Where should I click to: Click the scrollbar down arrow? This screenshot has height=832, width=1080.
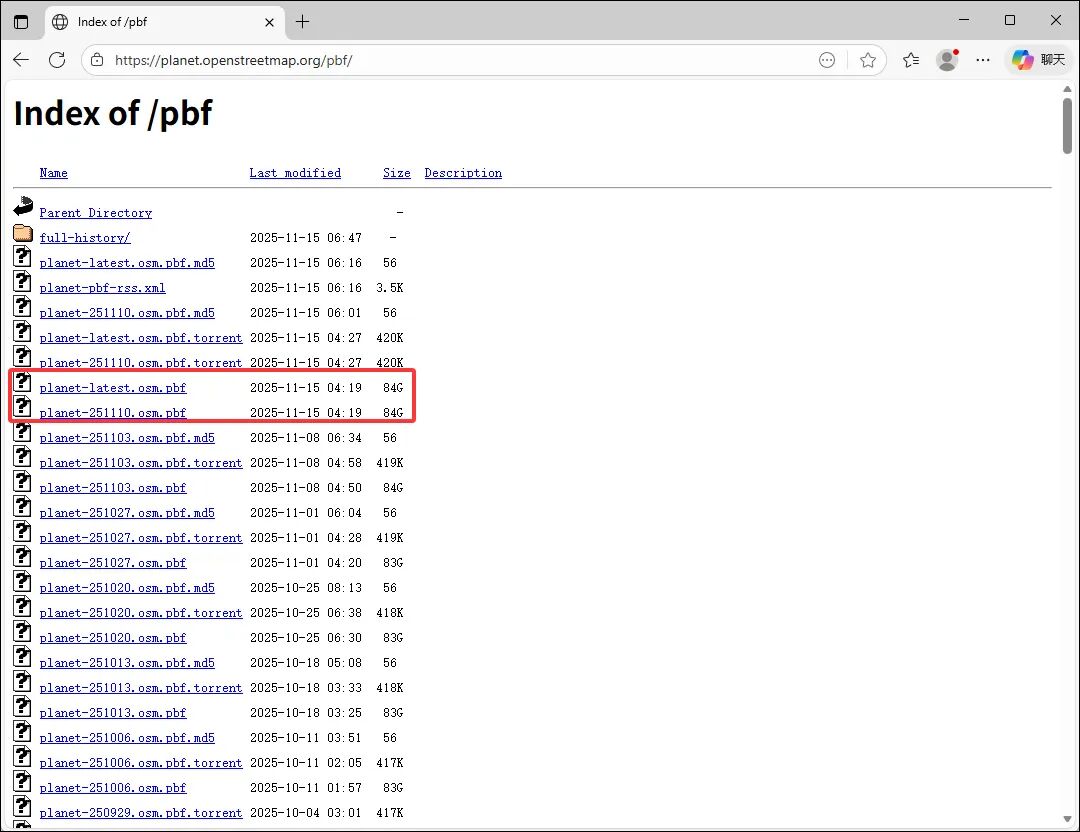(x=1067, y=819)
